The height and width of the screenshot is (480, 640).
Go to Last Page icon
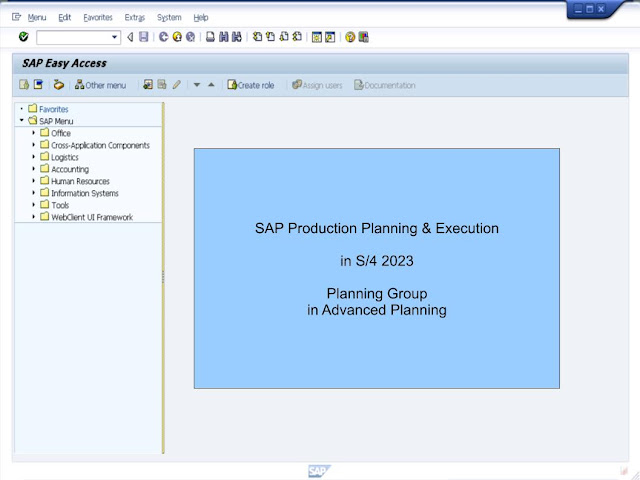point(297,37)
